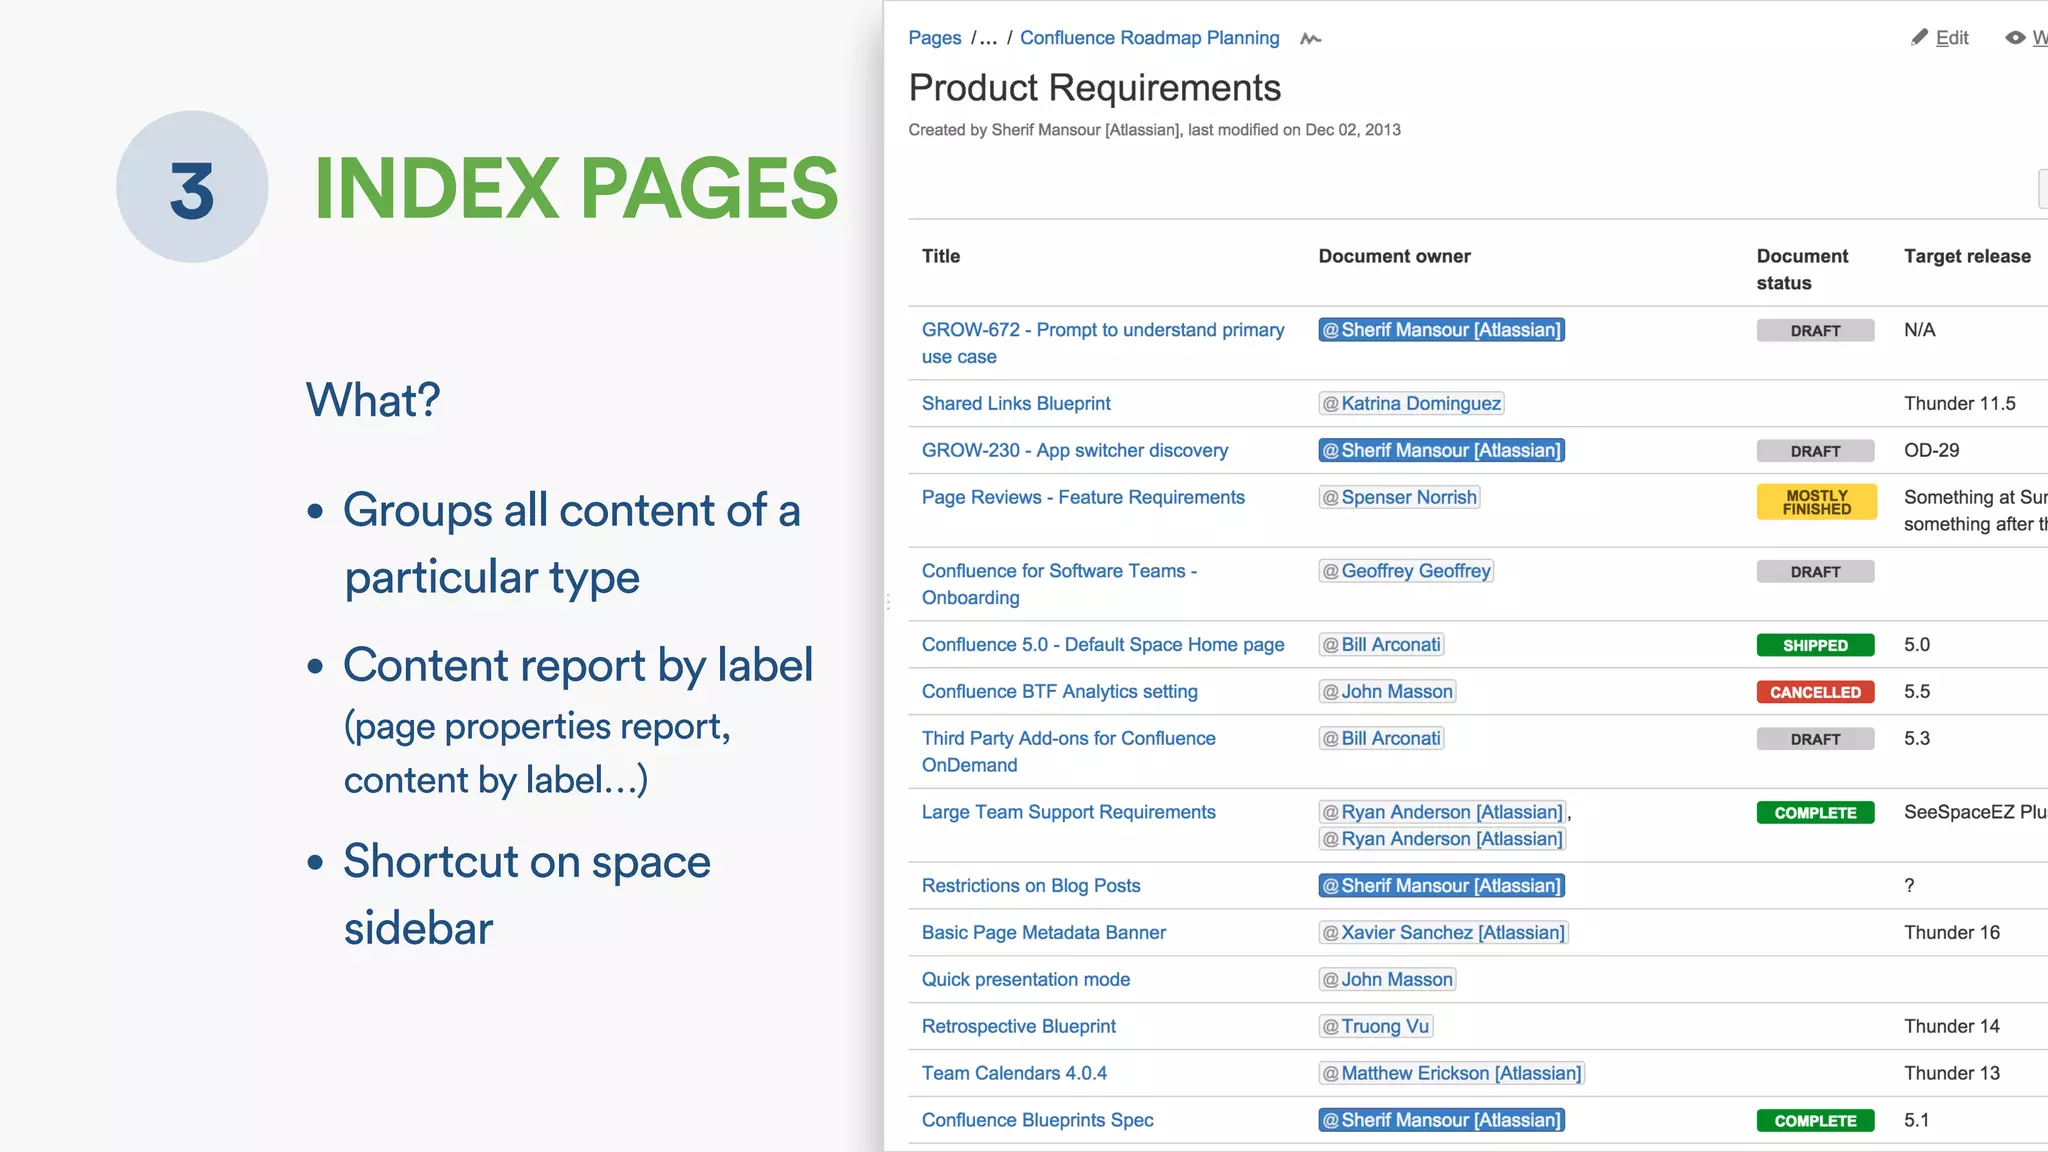The width and height of the screenshot is (2048, 1152).
Task: Click COMPLETE badge in Large Team Support row
Action: pyautogui.click(x=1815, y=813)
